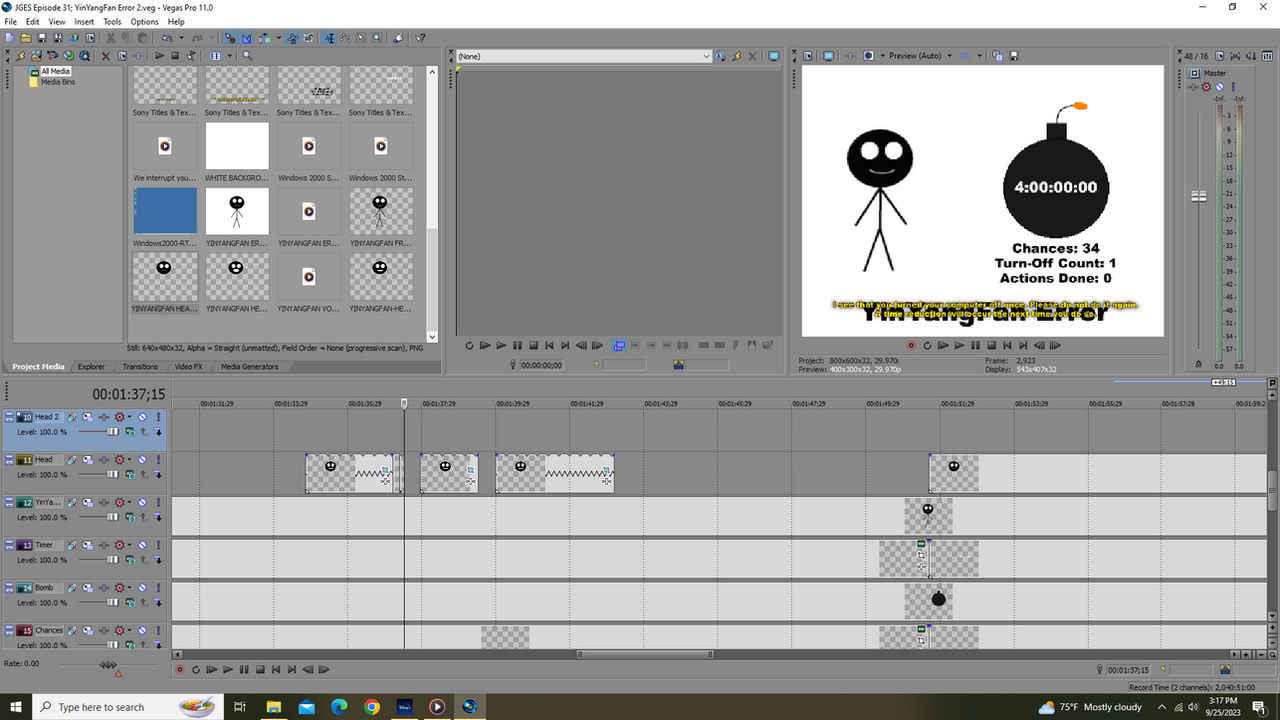The height and width of the screenshot is (720, 1280).
Task: Click the Level slider on the Chances track
Action: [112, 645]
